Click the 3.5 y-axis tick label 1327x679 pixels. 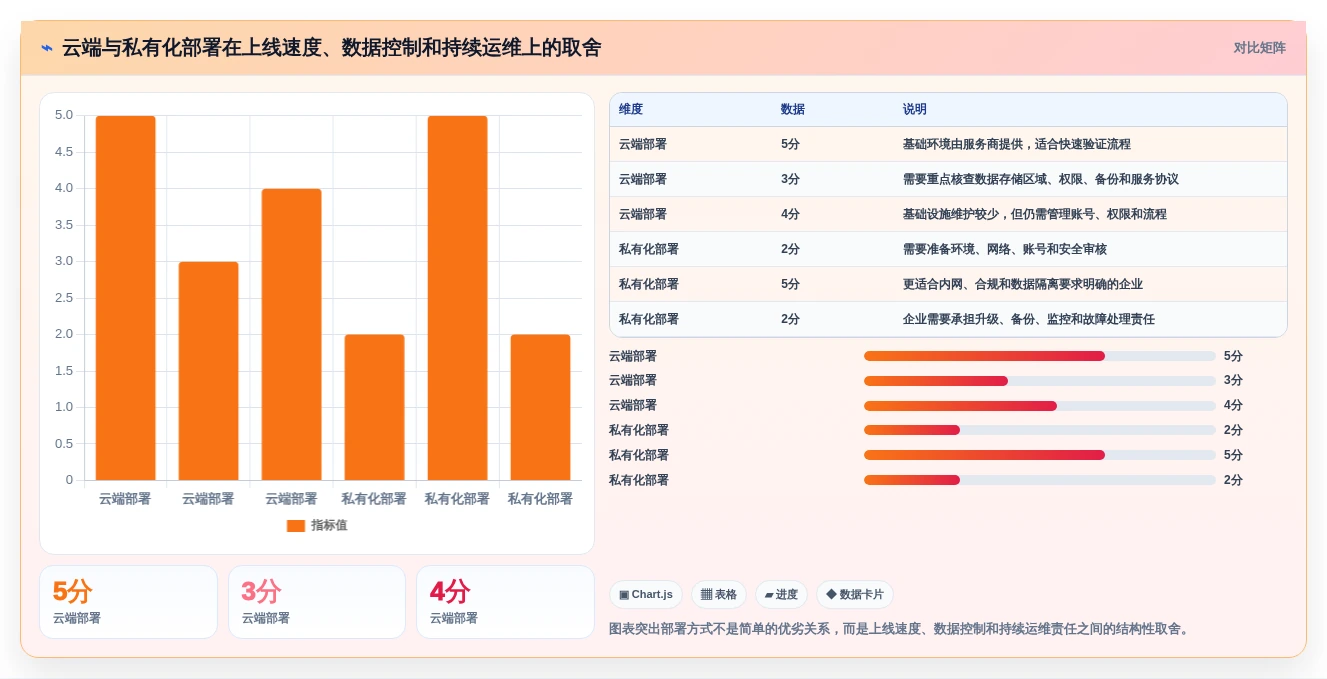click(64, 225)
